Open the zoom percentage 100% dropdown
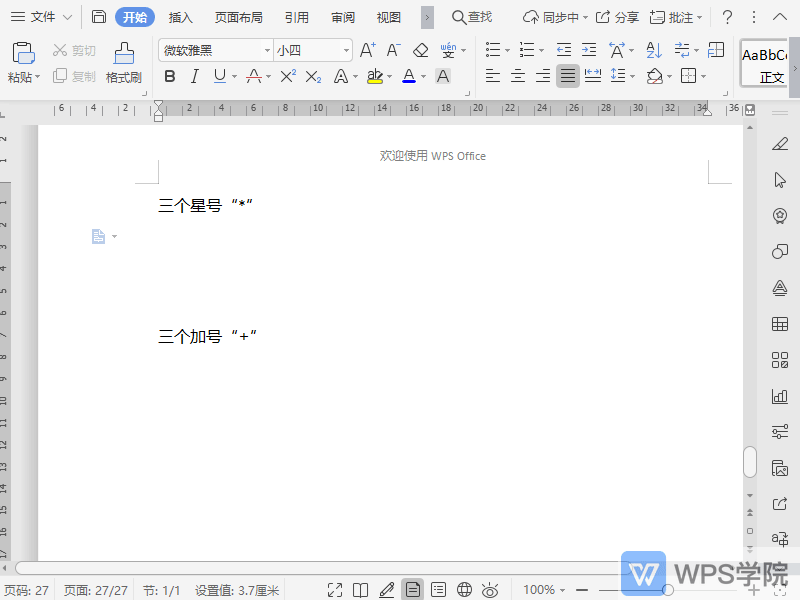The height and width of the screenshot is (600, 800). click(544, 590)
